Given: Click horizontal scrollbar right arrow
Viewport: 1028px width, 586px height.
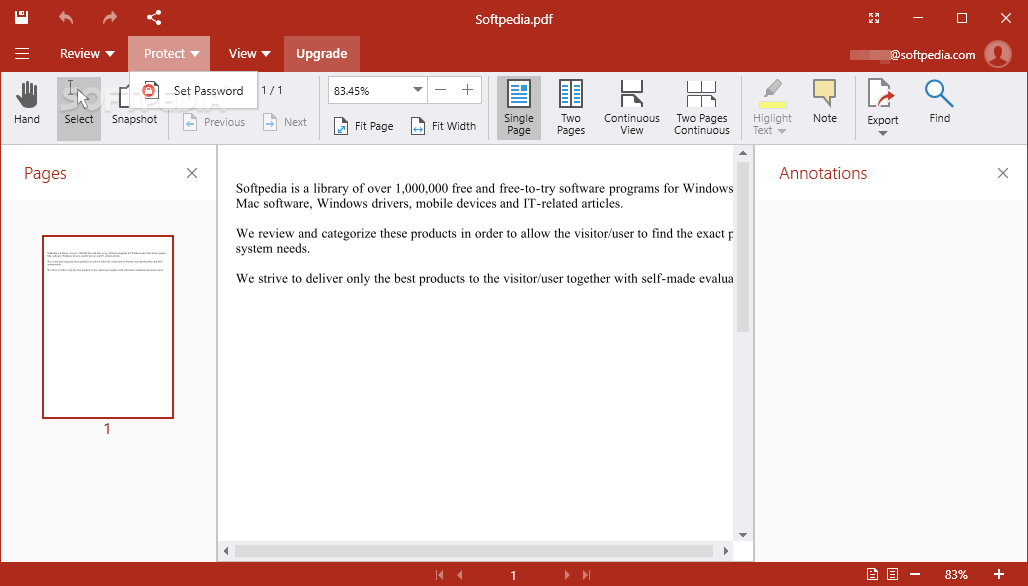Looking at the screenshot, I should 726,551.
